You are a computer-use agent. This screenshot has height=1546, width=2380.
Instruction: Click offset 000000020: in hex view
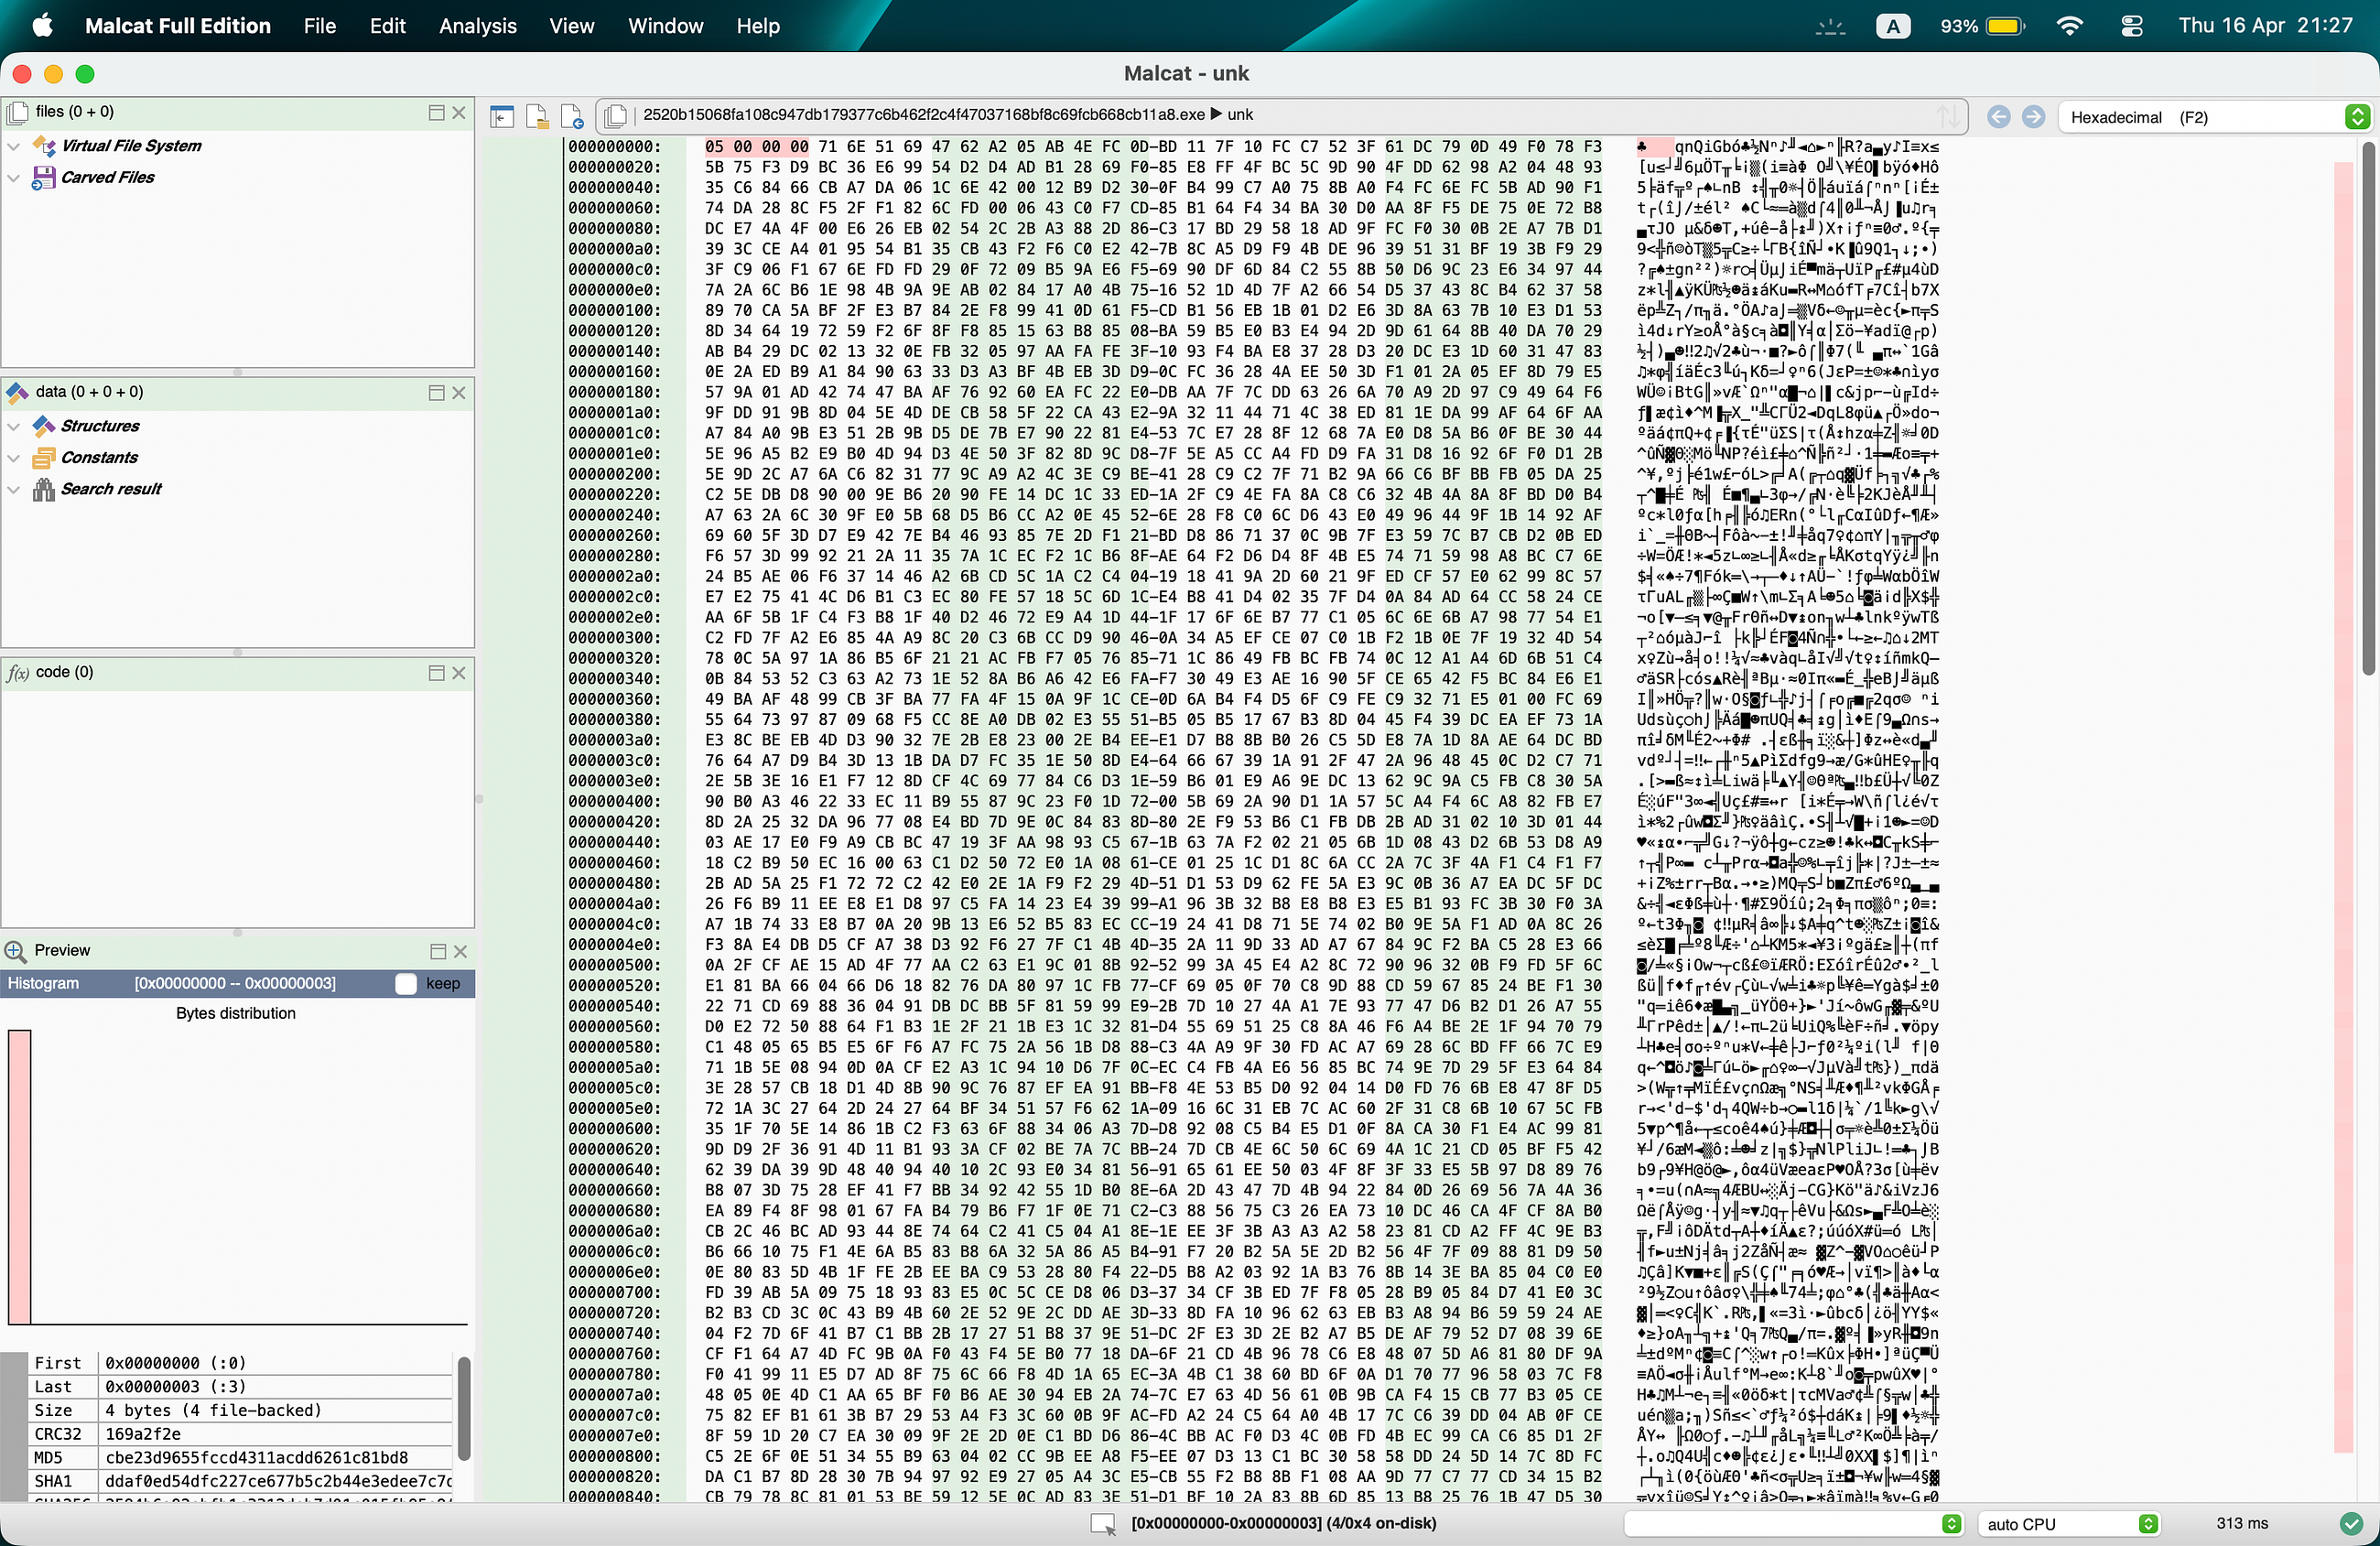tap(614, 167)
